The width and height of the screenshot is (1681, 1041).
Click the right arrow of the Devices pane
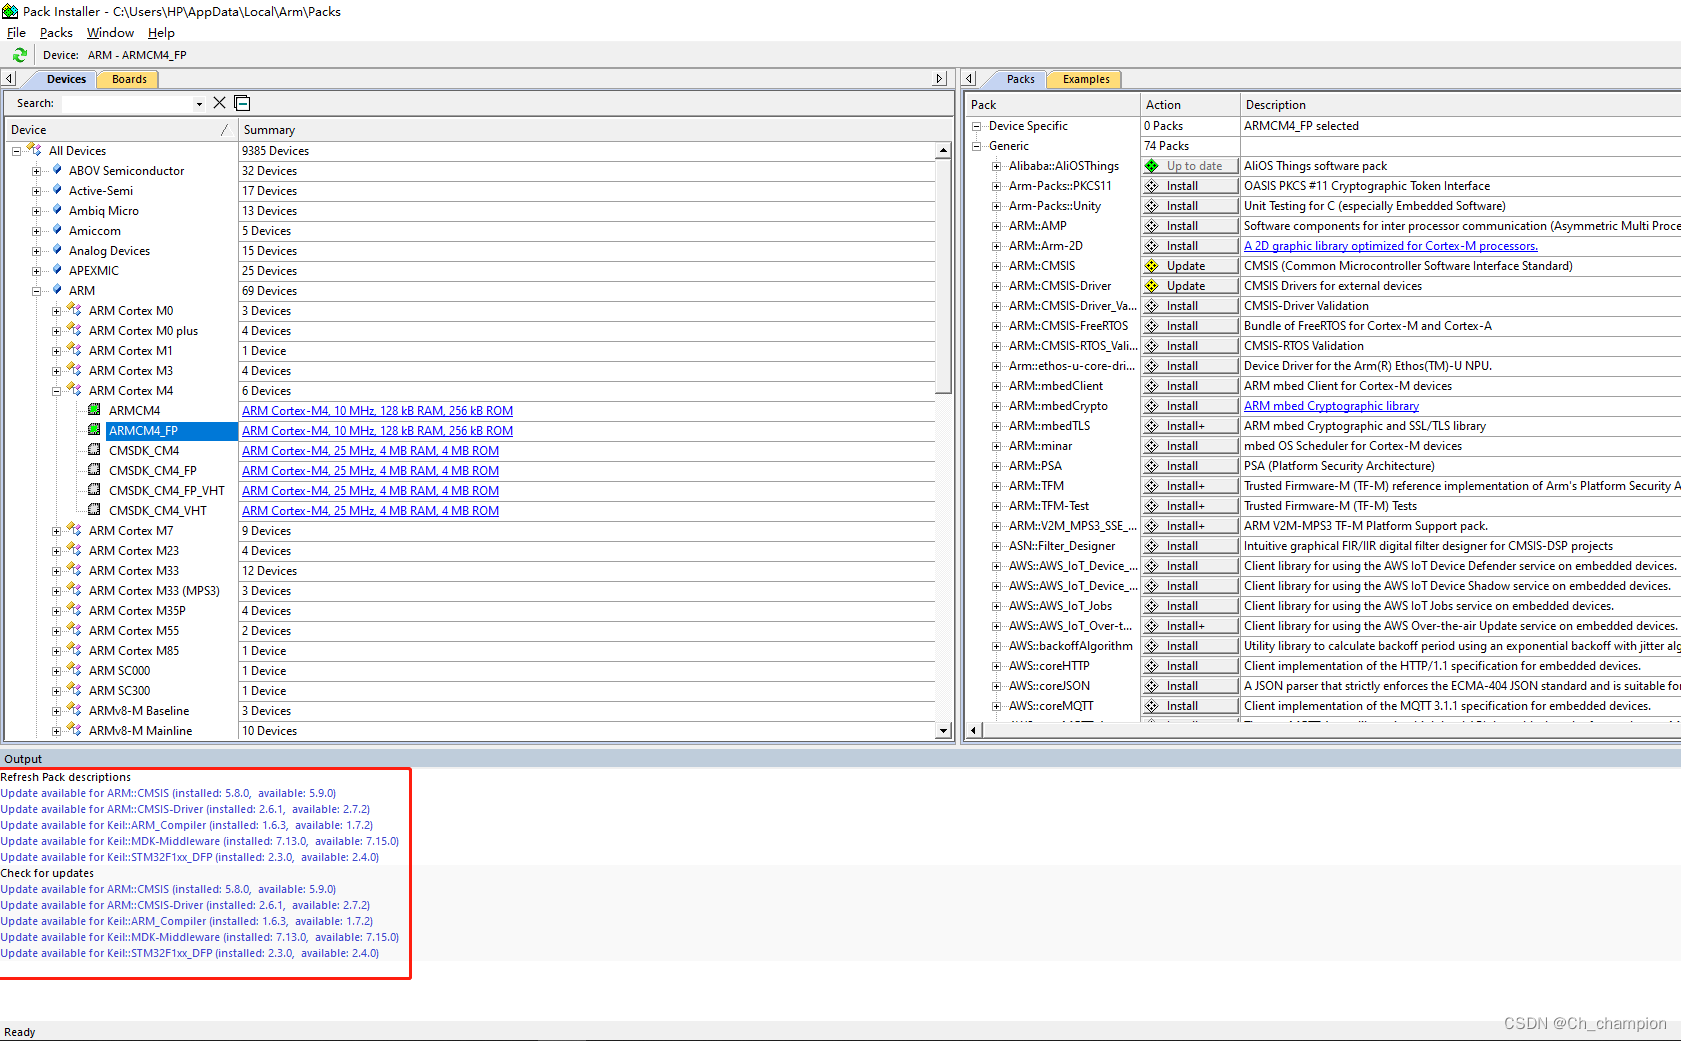[x=939, y=78]
